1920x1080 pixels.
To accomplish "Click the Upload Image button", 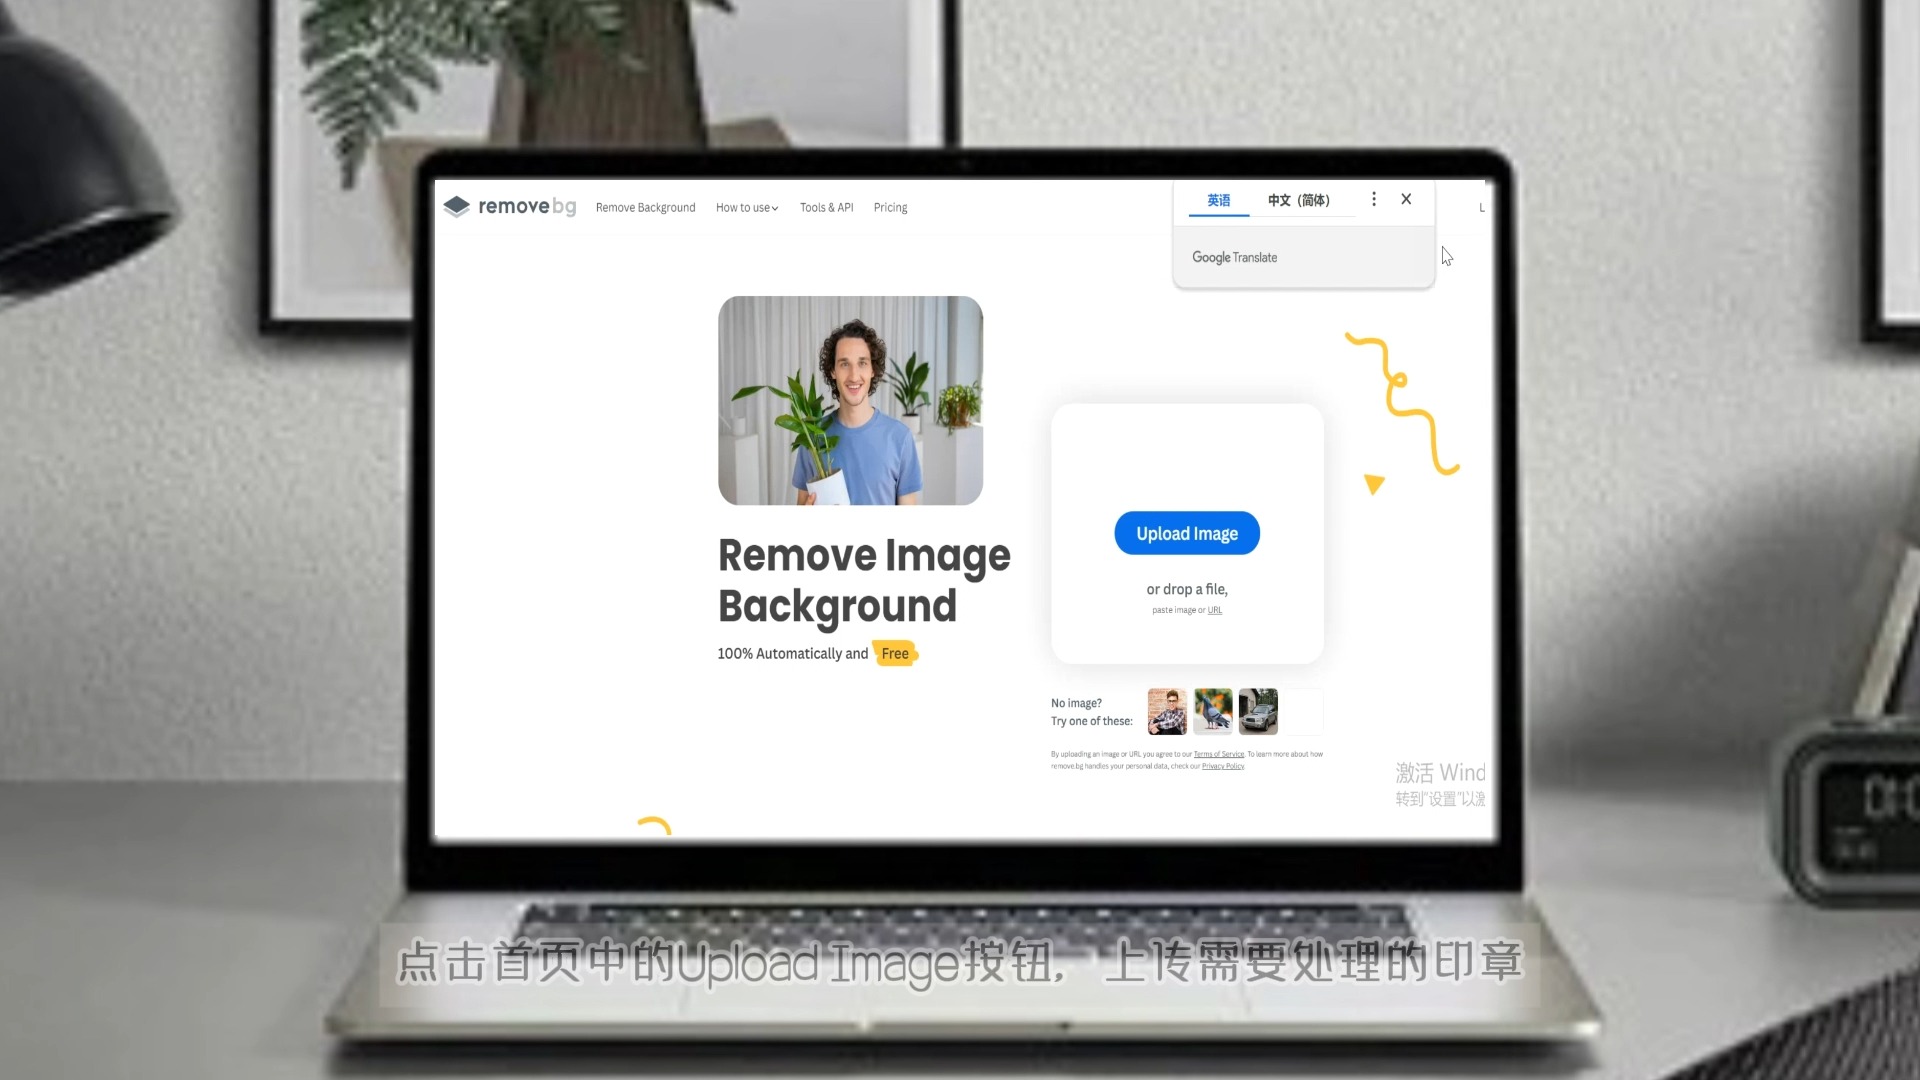I will coord(1187,533).
